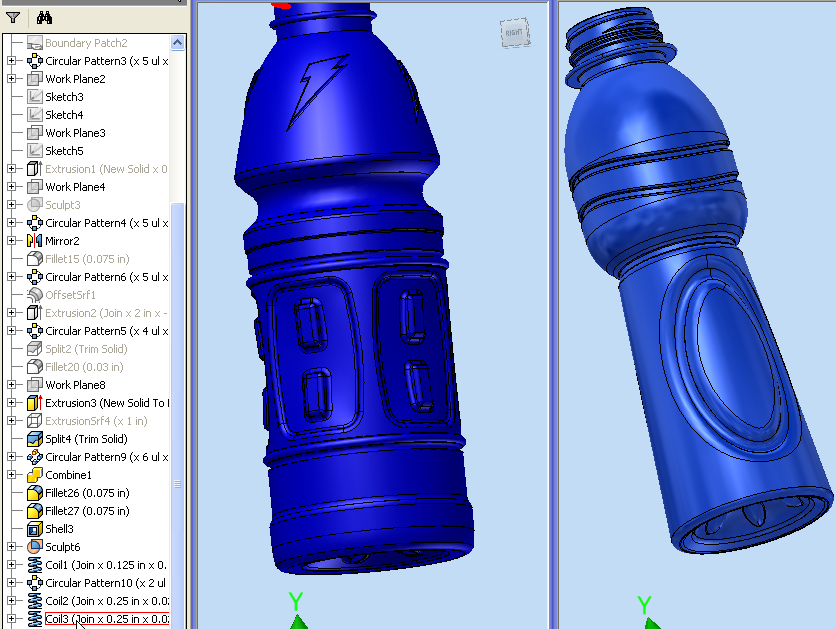
Task: Click the Sketch4 icon
Action: (x=35, y=115)
